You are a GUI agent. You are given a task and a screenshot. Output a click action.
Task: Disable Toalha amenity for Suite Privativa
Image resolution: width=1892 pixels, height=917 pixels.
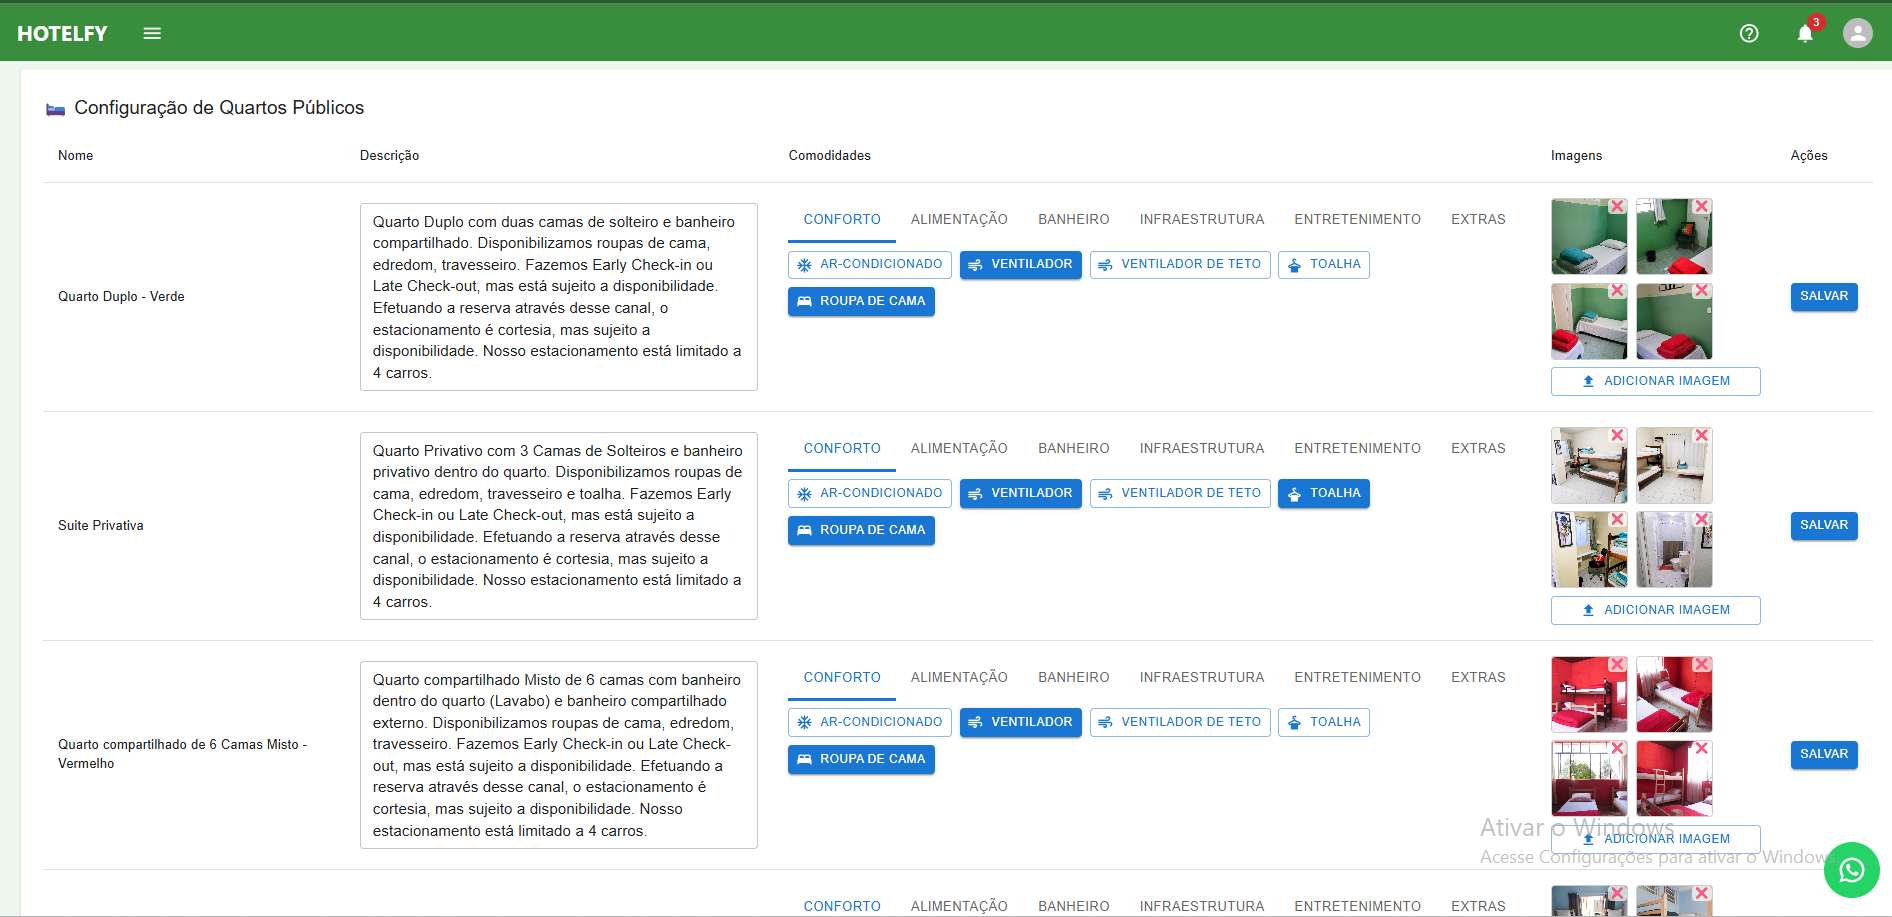pos(1323,493)
